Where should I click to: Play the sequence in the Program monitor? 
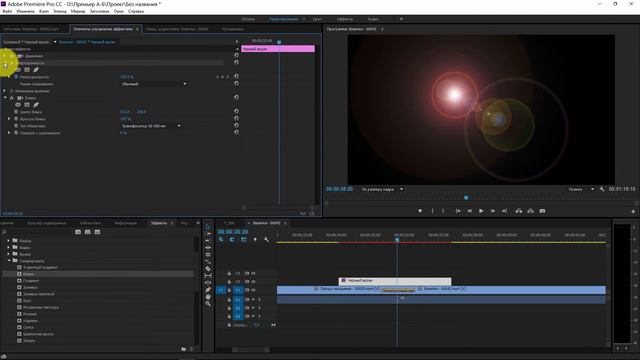click(481, 211)
